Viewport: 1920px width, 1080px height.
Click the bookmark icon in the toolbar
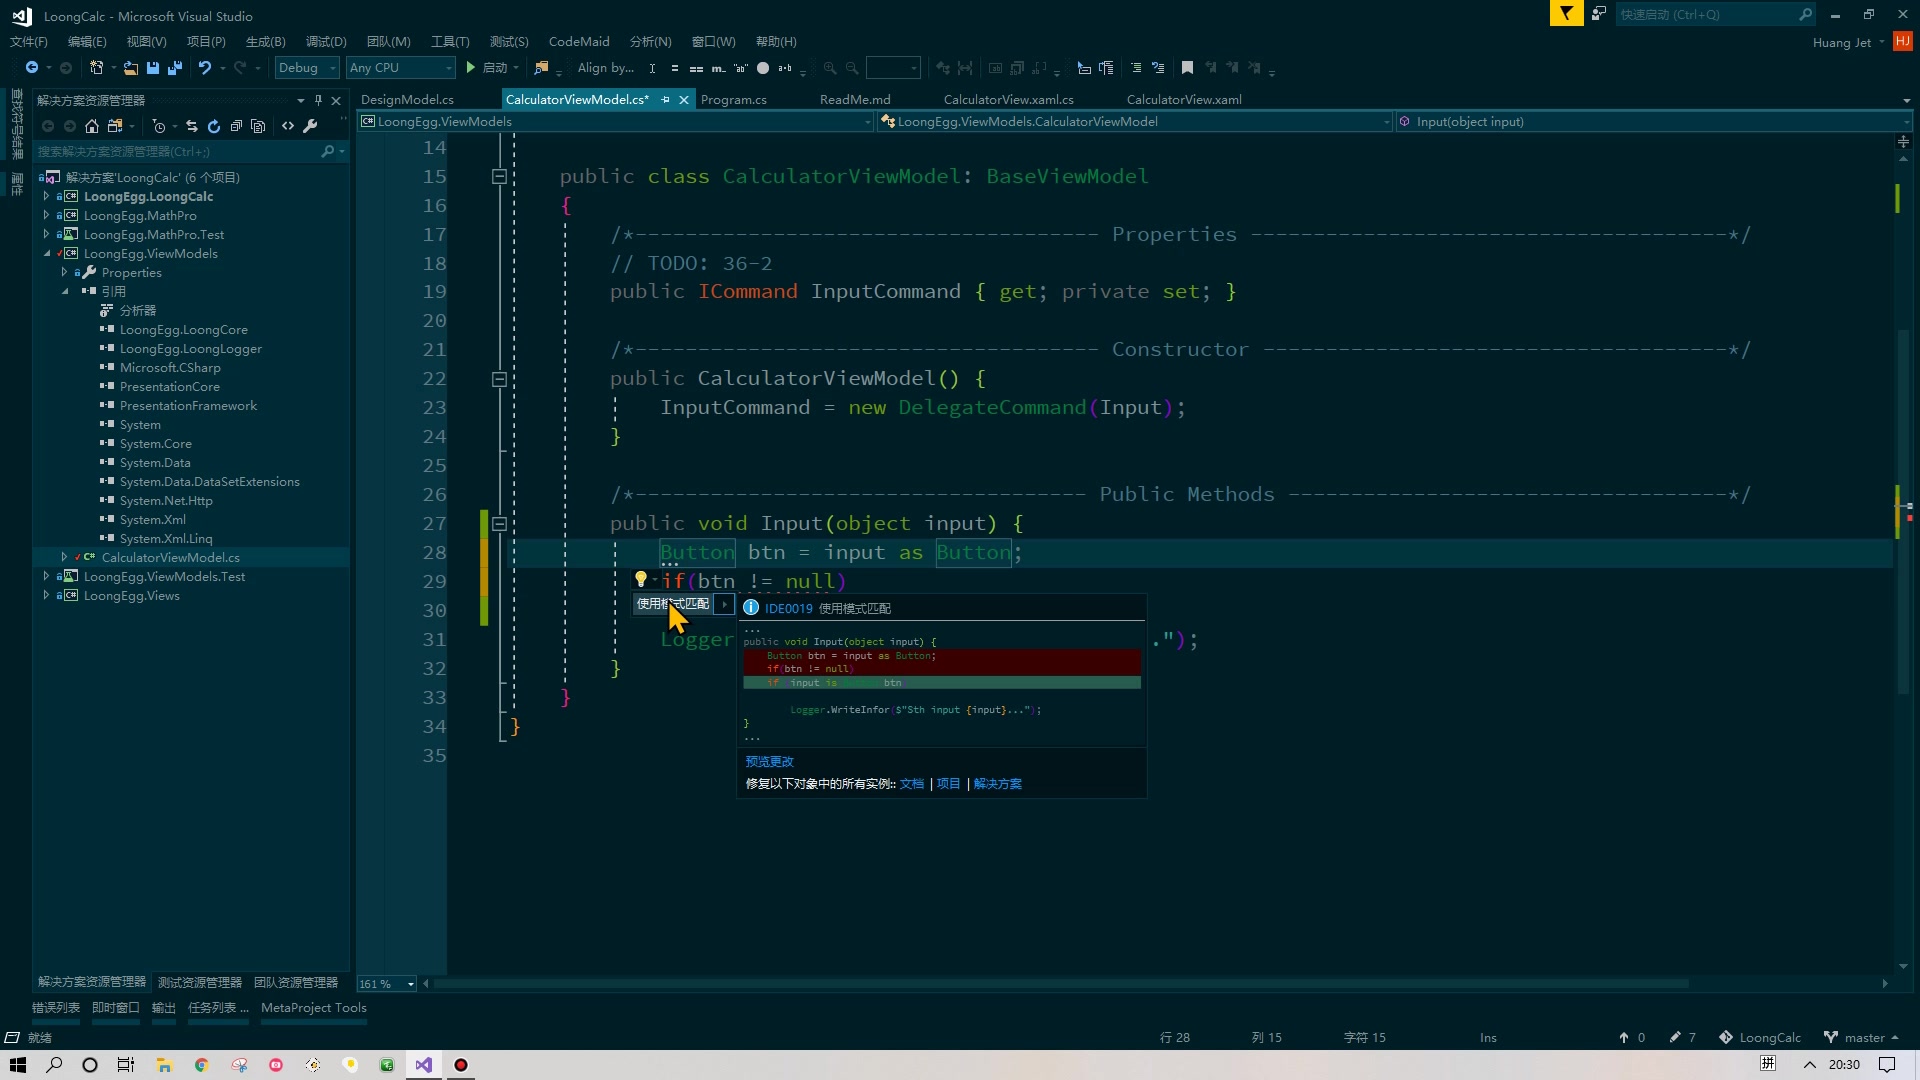click(1187, 68)
